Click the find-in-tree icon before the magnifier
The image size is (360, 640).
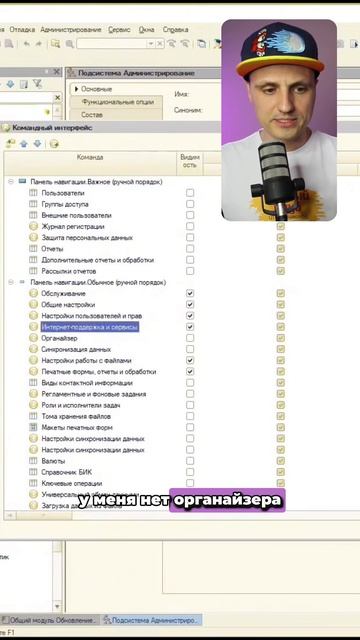coord(55,44)
